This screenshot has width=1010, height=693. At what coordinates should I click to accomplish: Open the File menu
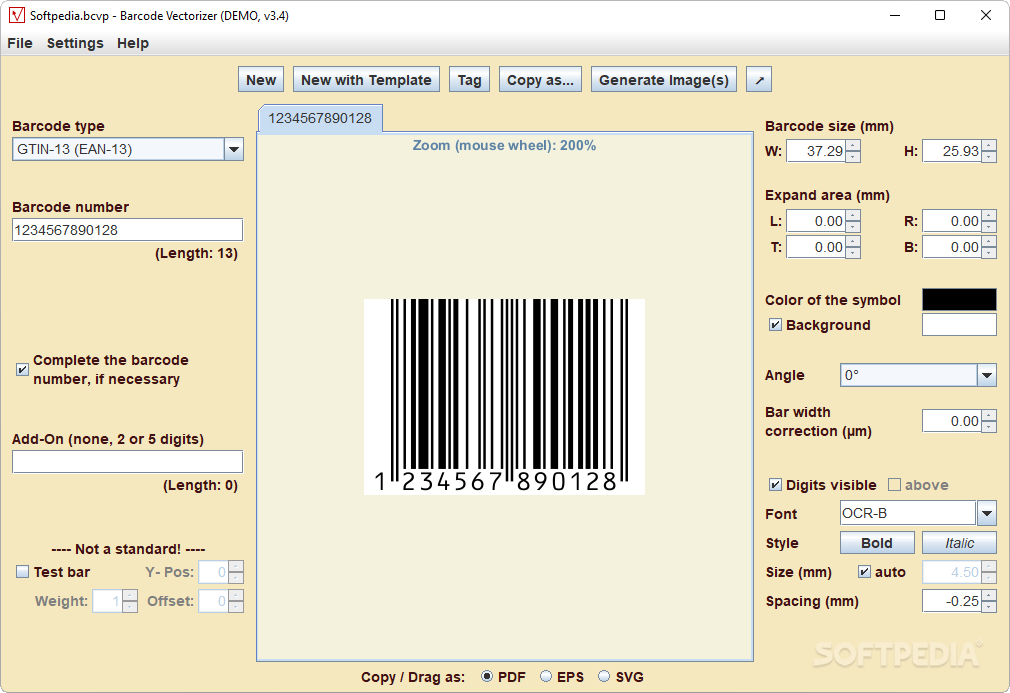(20, 43)
